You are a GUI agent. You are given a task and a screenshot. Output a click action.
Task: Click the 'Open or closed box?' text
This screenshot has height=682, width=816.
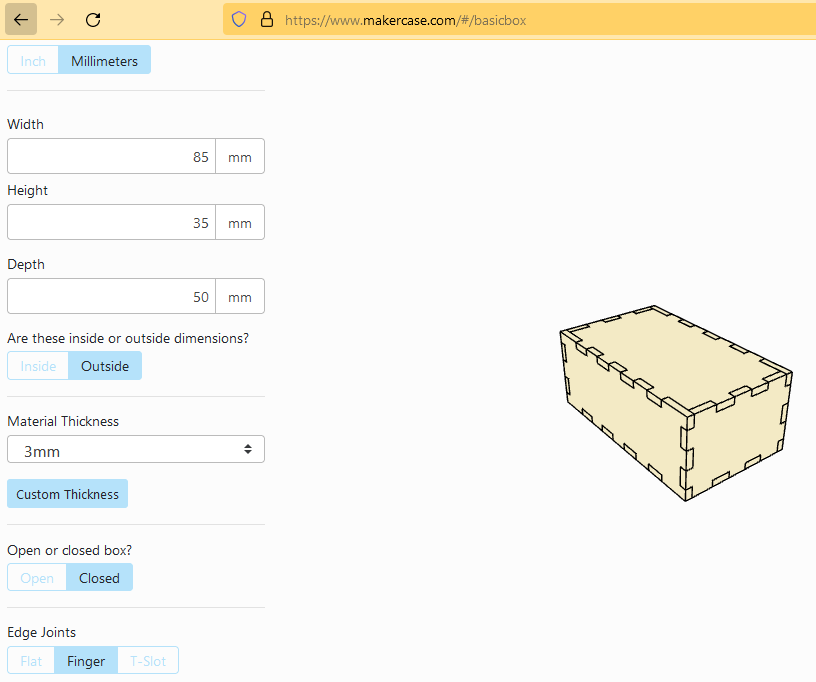coord(70,550)
